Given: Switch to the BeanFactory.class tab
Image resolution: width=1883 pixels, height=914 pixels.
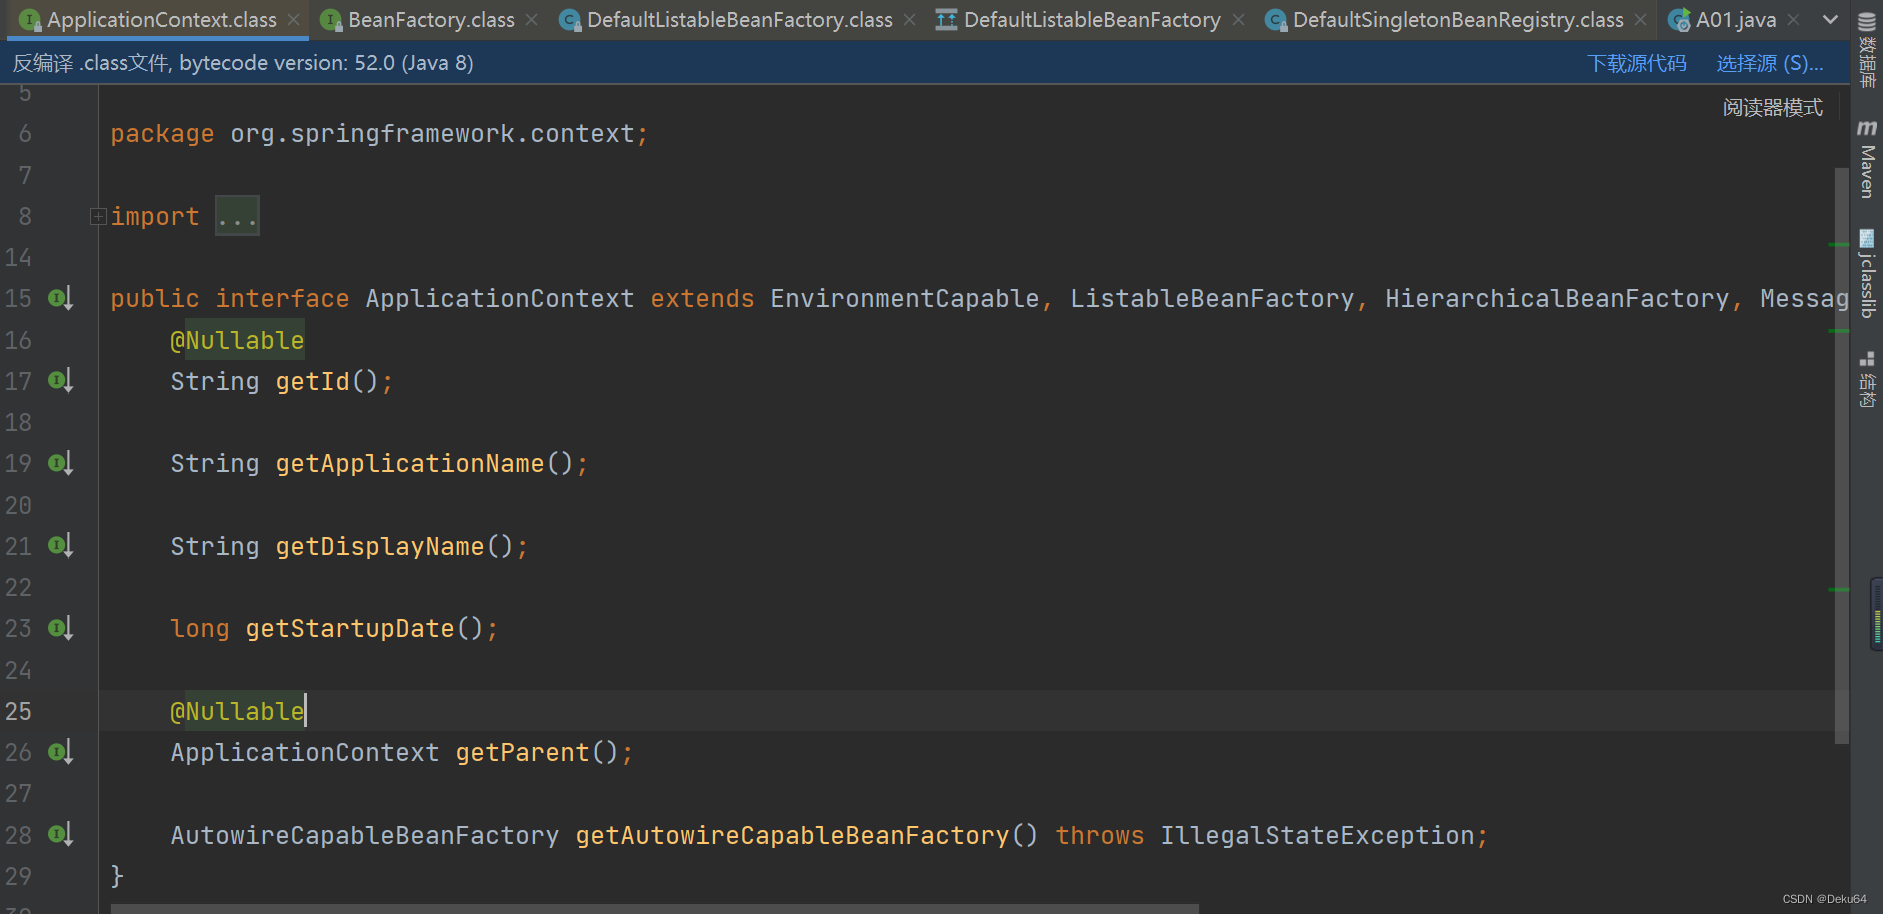Looking at the screenshot, I should [x=428, y=19].
